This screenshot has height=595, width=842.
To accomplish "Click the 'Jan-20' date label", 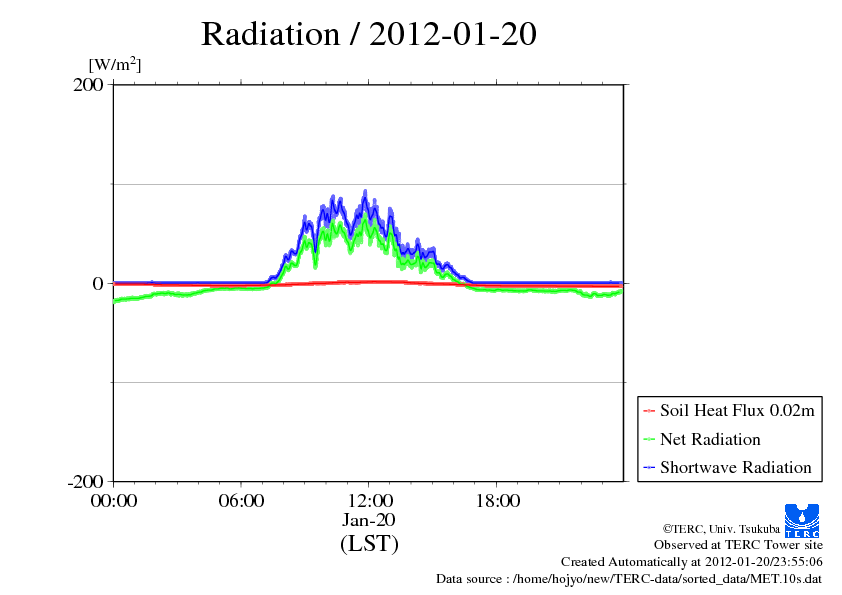I will pos(369,520).
